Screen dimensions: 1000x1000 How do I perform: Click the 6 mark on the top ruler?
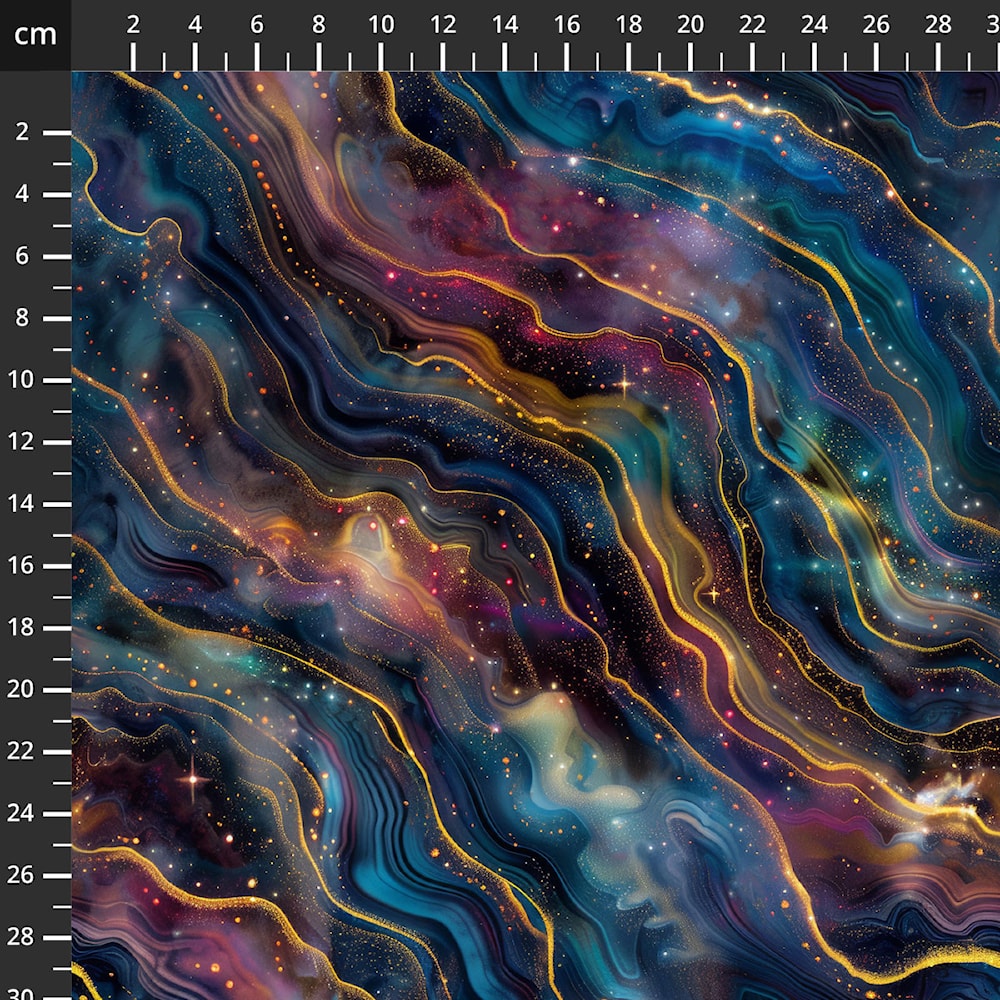click(x=257, y=26)
